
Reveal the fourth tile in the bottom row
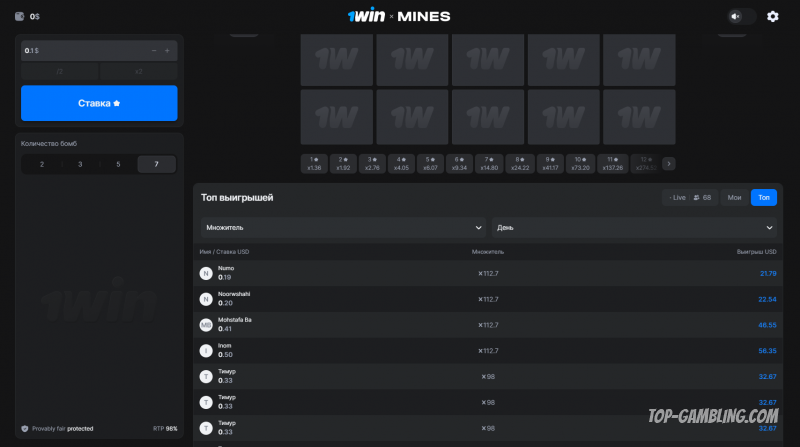coord(563,117)
